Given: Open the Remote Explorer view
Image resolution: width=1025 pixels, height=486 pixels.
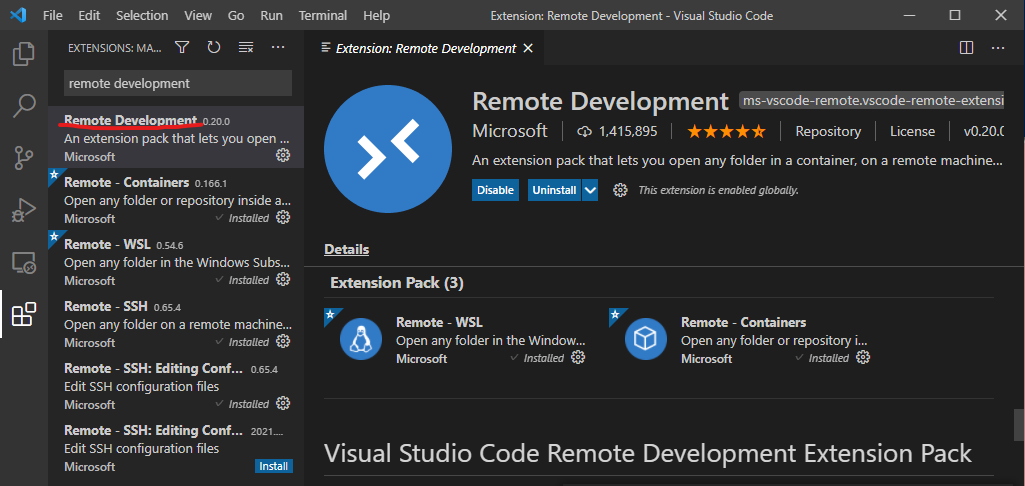Looking at the screenshot, I should 24,263.
